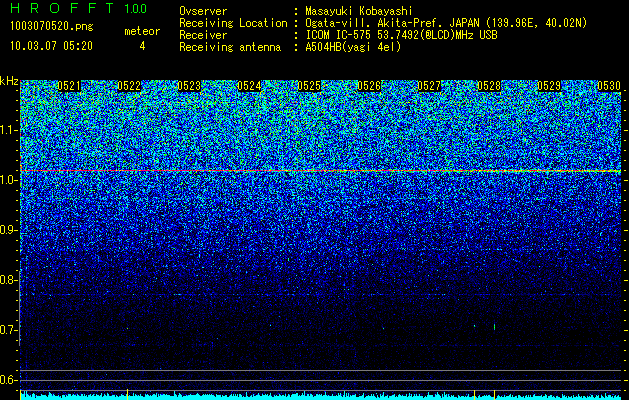Click the 0524 time marker
The image size is (629, 400).
249,86
